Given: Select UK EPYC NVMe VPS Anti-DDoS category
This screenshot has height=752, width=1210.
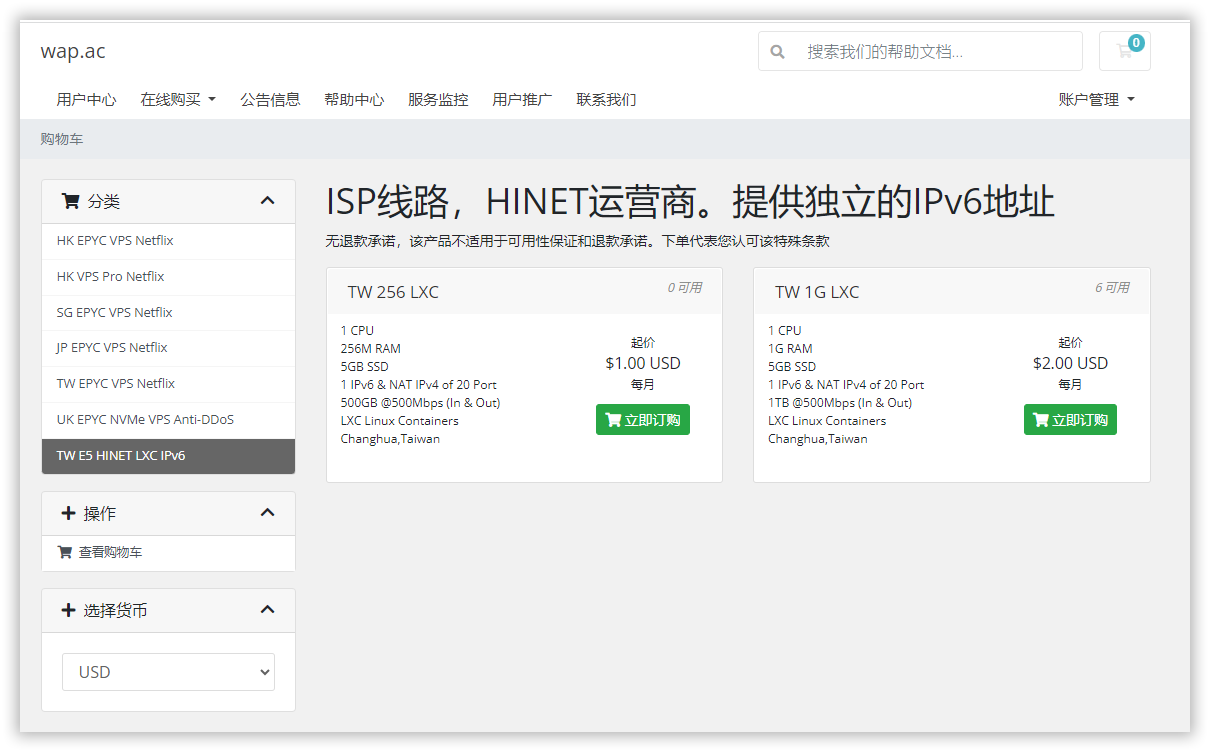Looking at the screenshot, I should (168, 420).
